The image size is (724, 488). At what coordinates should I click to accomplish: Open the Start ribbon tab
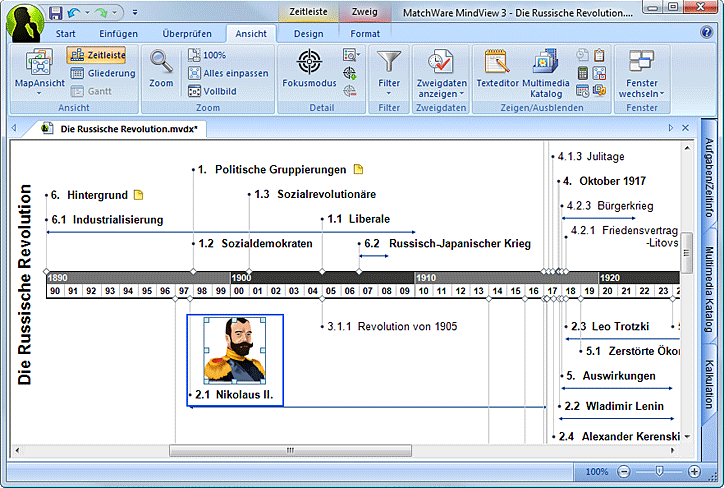(x=66, y=34)
